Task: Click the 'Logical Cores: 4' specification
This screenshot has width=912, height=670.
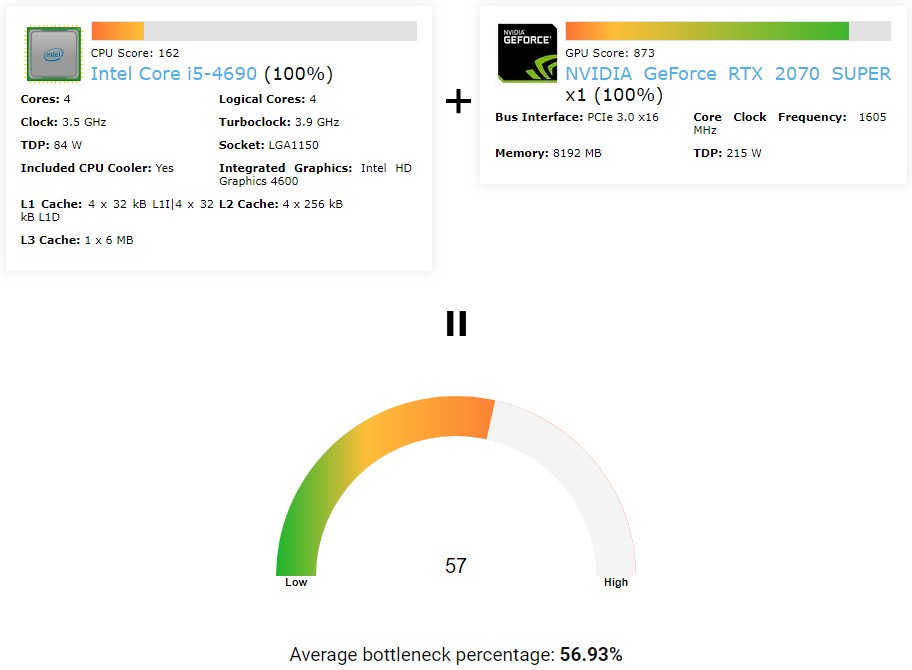Action: [x=268, y=99]
